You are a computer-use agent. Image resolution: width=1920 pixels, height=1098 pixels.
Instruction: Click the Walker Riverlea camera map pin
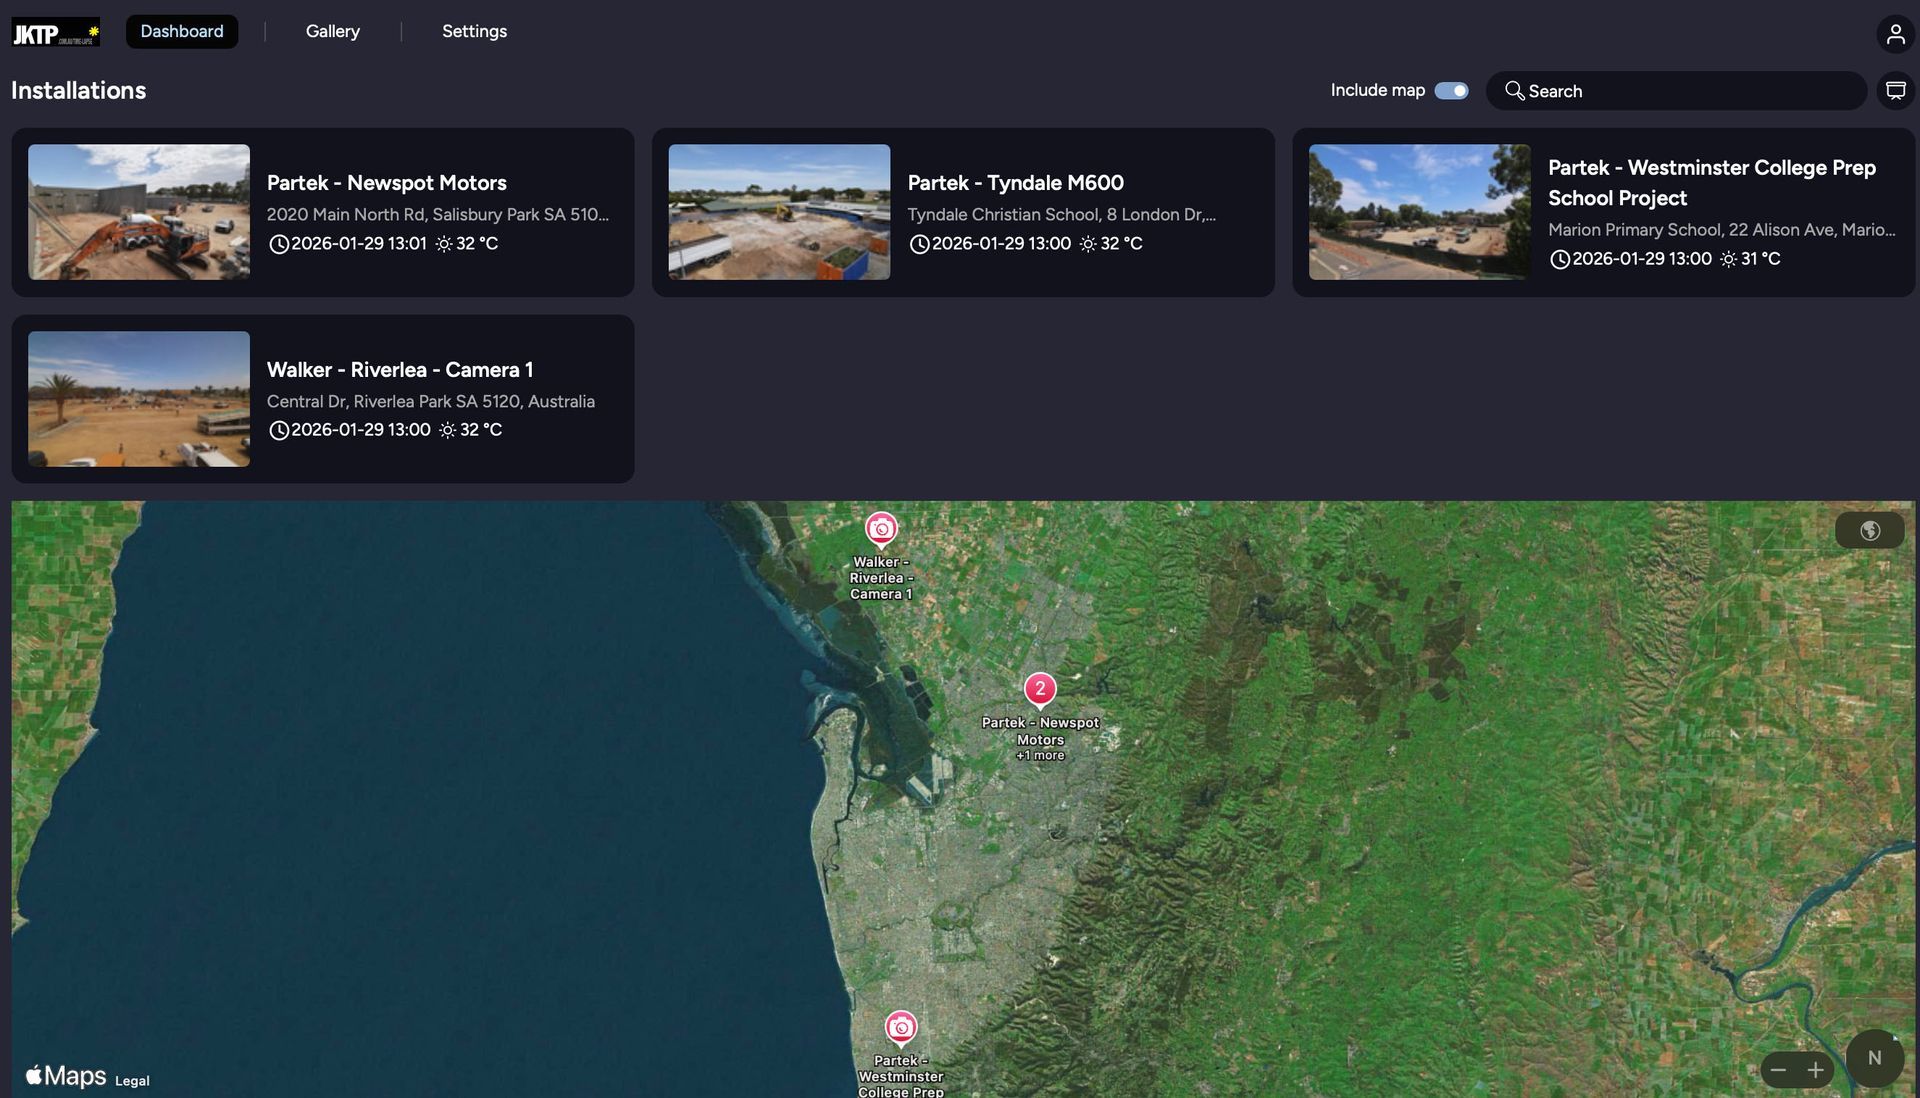(x=881, y=529)
